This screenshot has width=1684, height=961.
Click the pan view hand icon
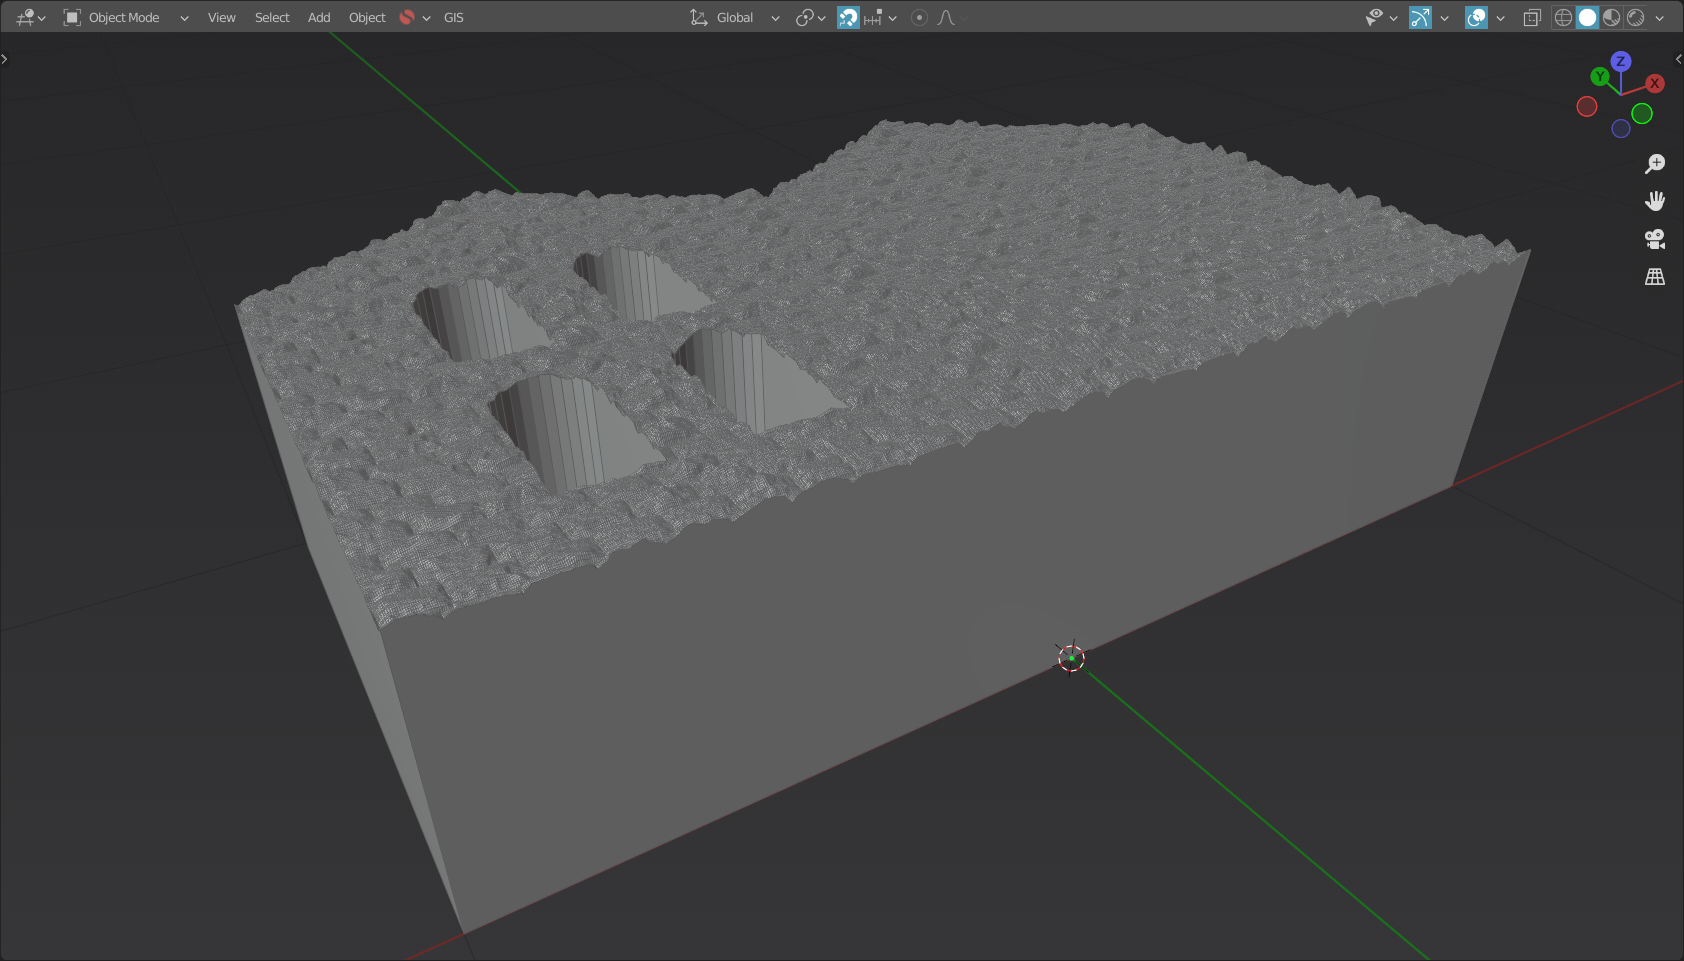(1655, 201)
